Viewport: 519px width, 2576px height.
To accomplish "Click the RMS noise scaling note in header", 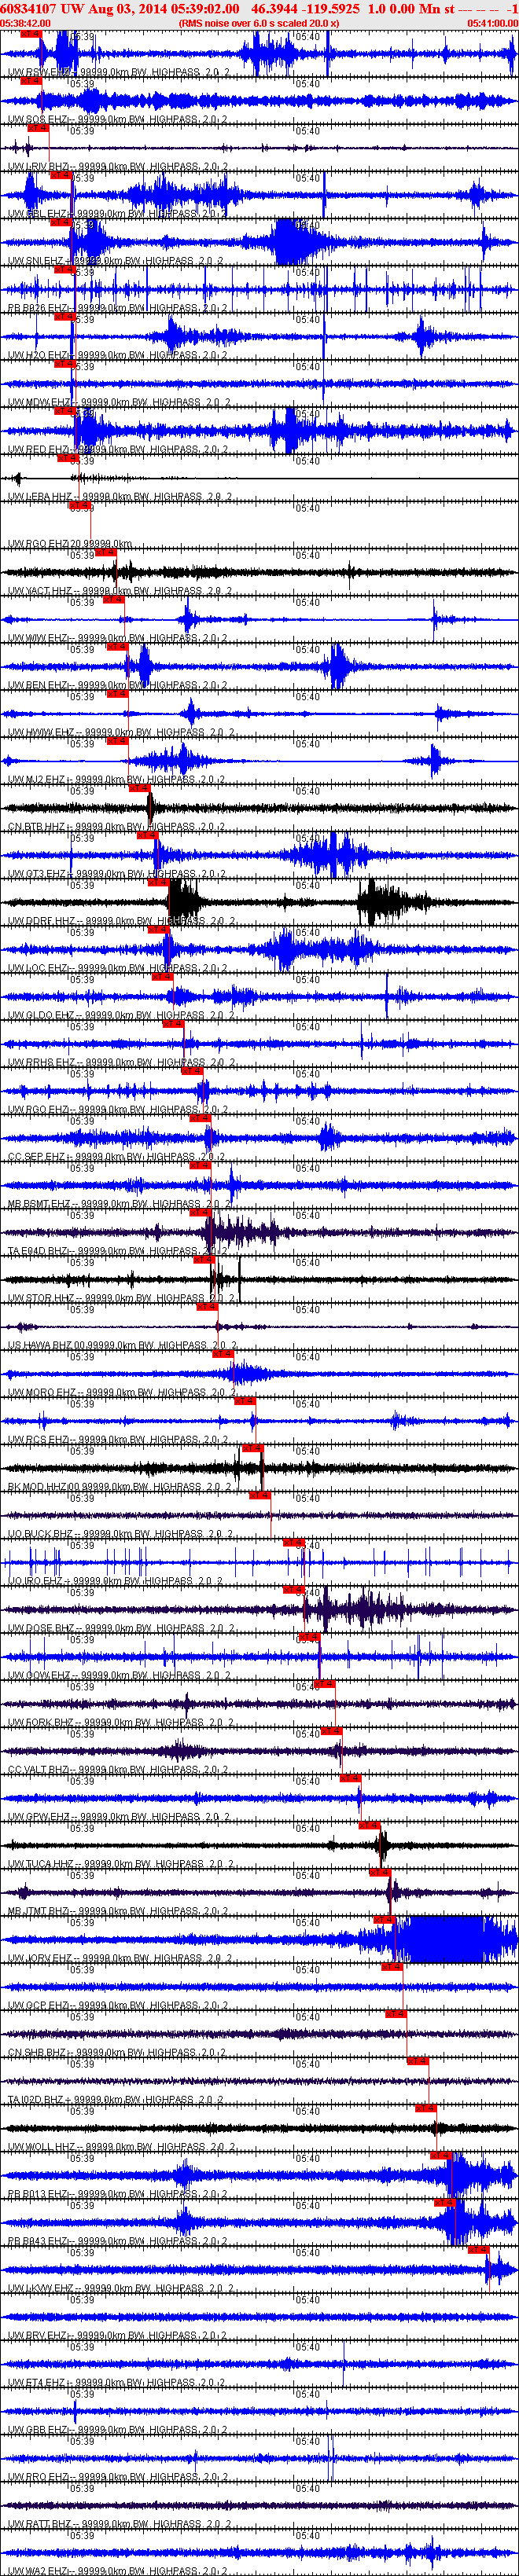I will (x=259, y=23).
